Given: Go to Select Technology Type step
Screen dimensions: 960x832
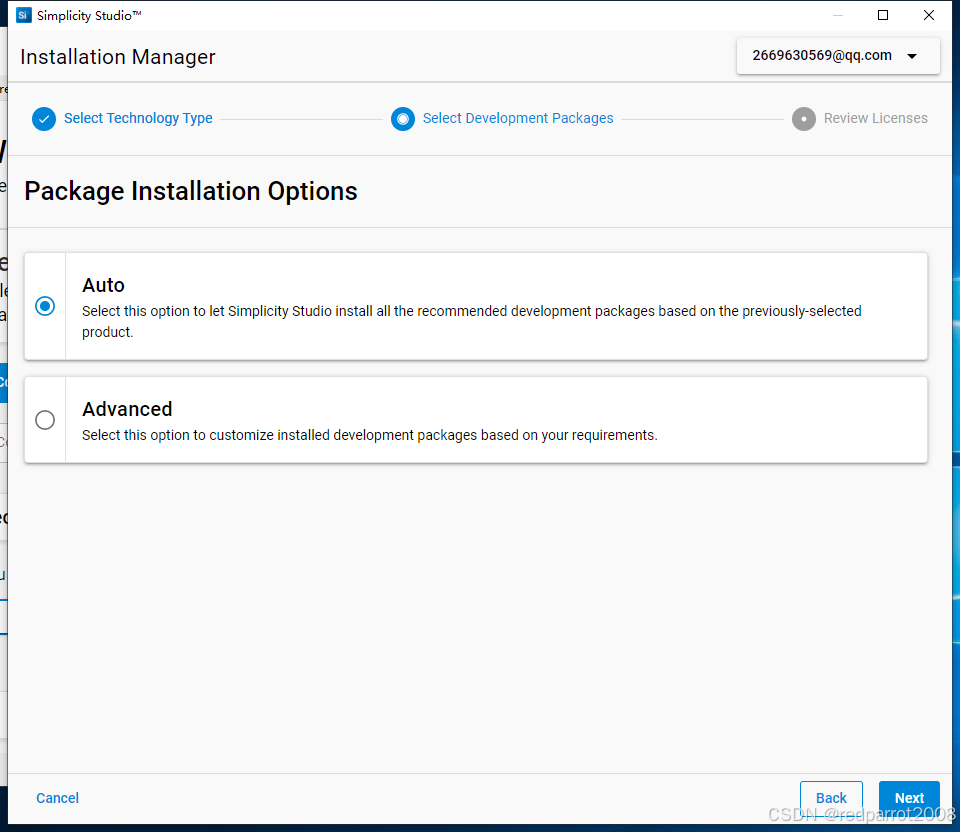Looking at the screenshot, I should pyautogui.click(x=138, y=118).
